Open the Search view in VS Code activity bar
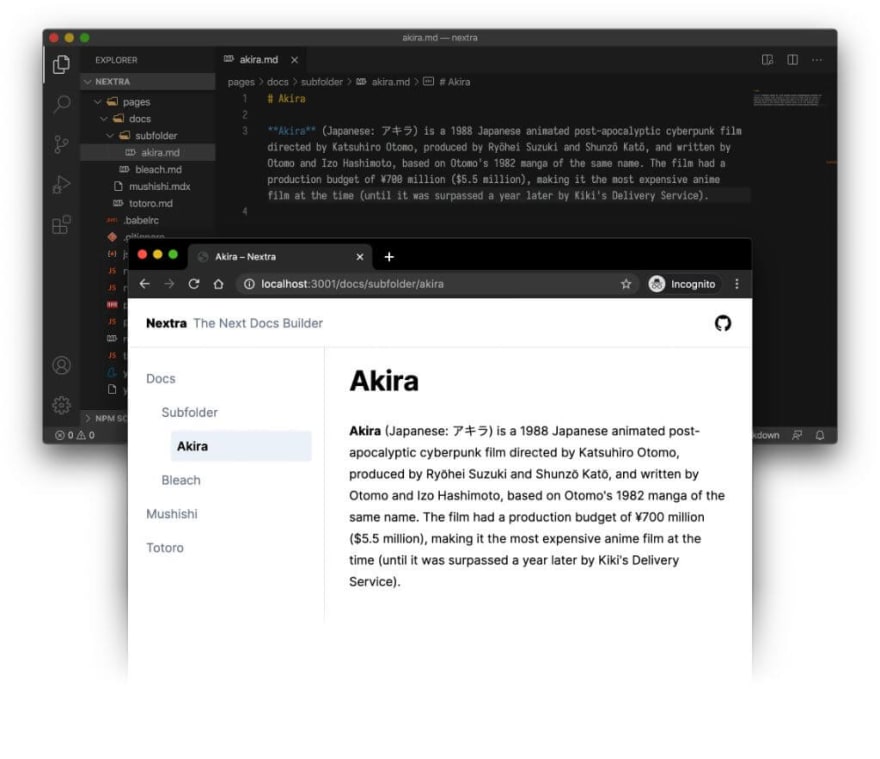This screenshot has height=759, width=880. pyautogui.click(x=61, y=104)
